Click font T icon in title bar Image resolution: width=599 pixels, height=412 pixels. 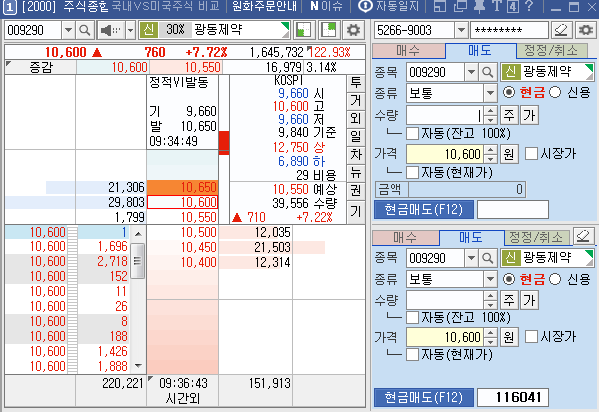point(496,6)
